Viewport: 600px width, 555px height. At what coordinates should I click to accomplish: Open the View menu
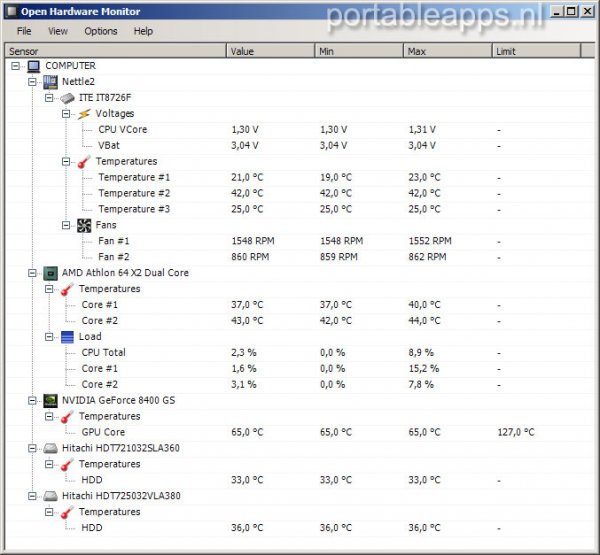pyautogui.click(x=58, y=31)
